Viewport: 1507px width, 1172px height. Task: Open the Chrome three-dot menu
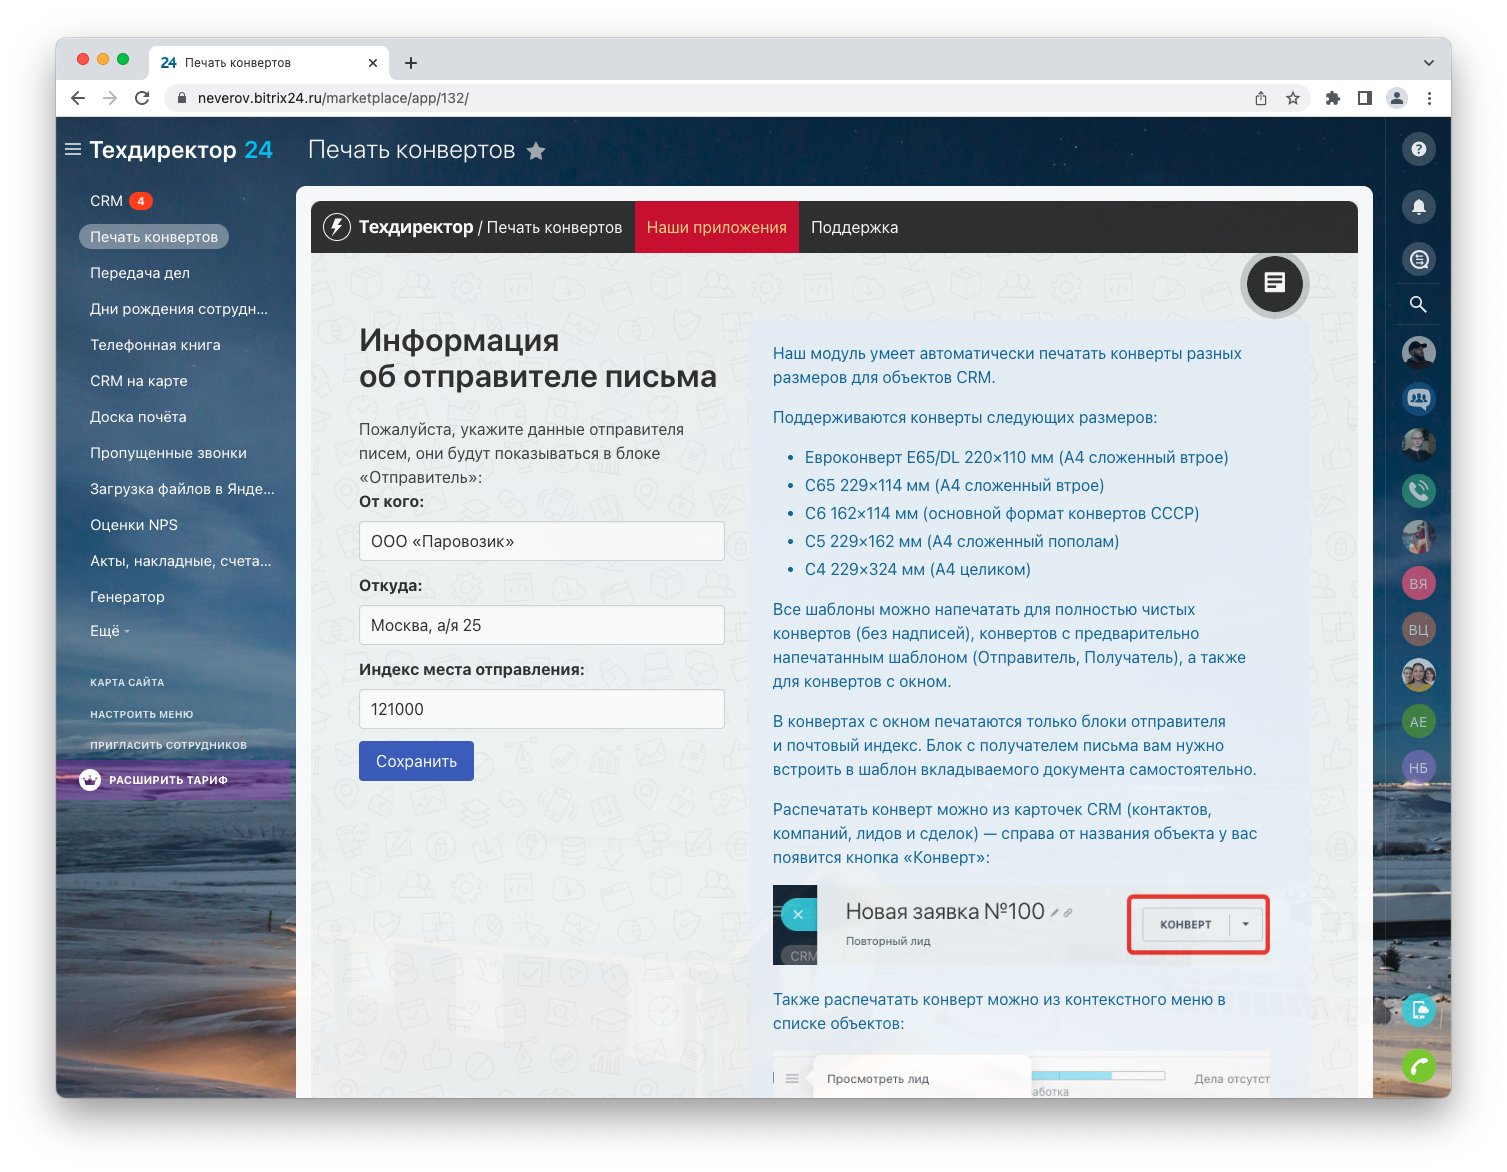(1429, 98)
